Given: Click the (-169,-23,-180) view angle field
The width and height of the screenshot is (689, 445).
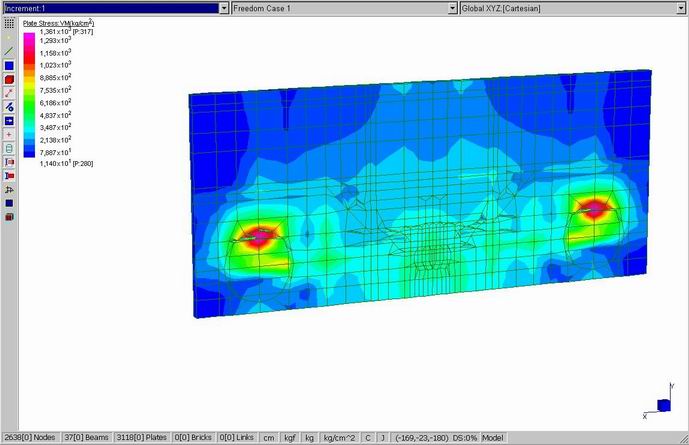Looking at the screenshot, I should coord(422,438).
